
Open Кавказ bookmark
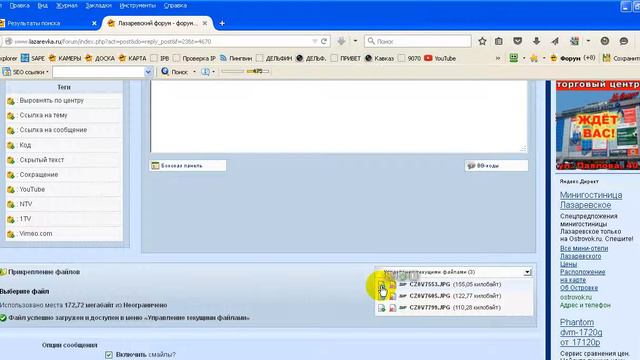(x=379, y=58)
